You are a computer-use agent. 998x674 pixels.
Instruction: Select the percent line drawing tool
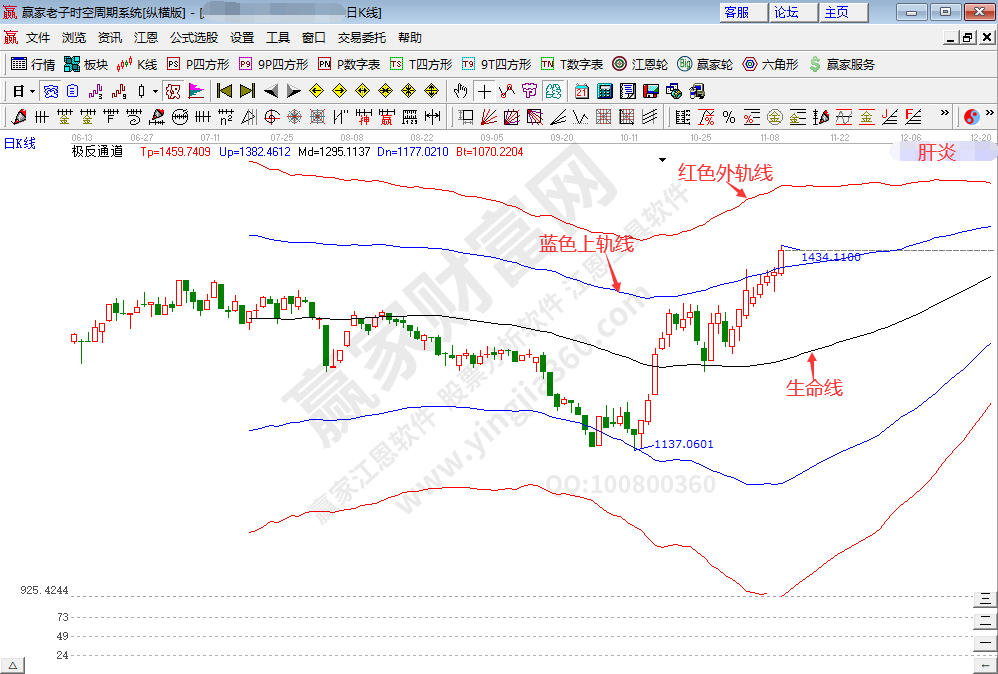tap(729, 117)
